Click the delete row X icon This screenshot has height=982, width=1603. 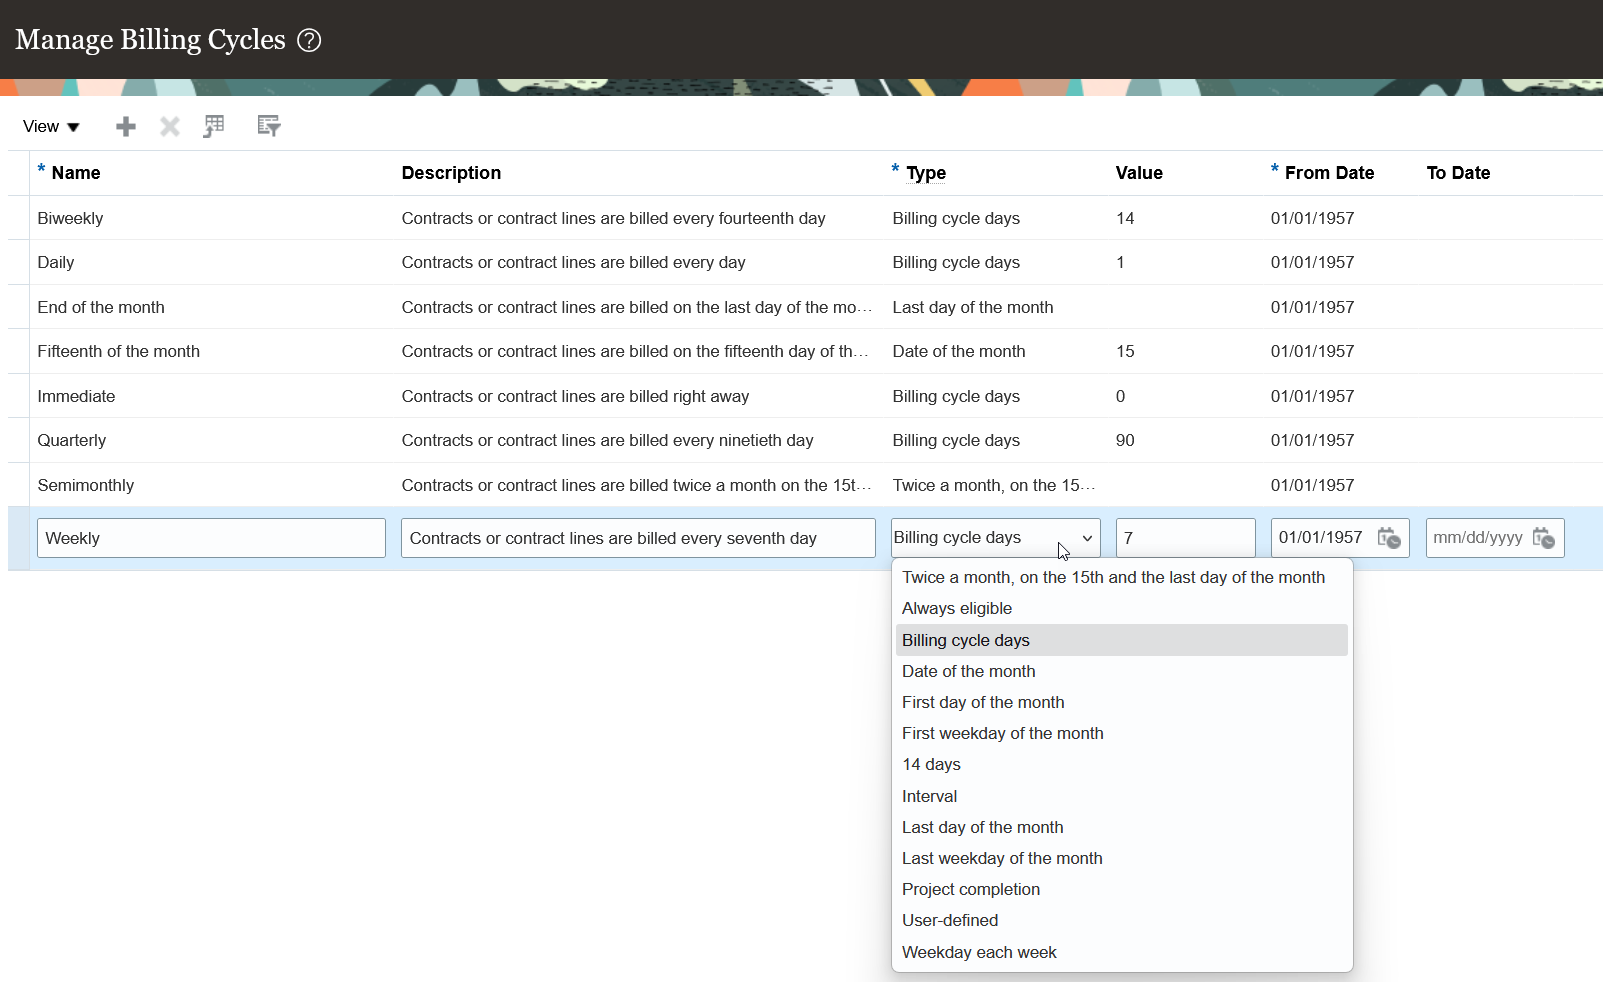coord(170,126)
